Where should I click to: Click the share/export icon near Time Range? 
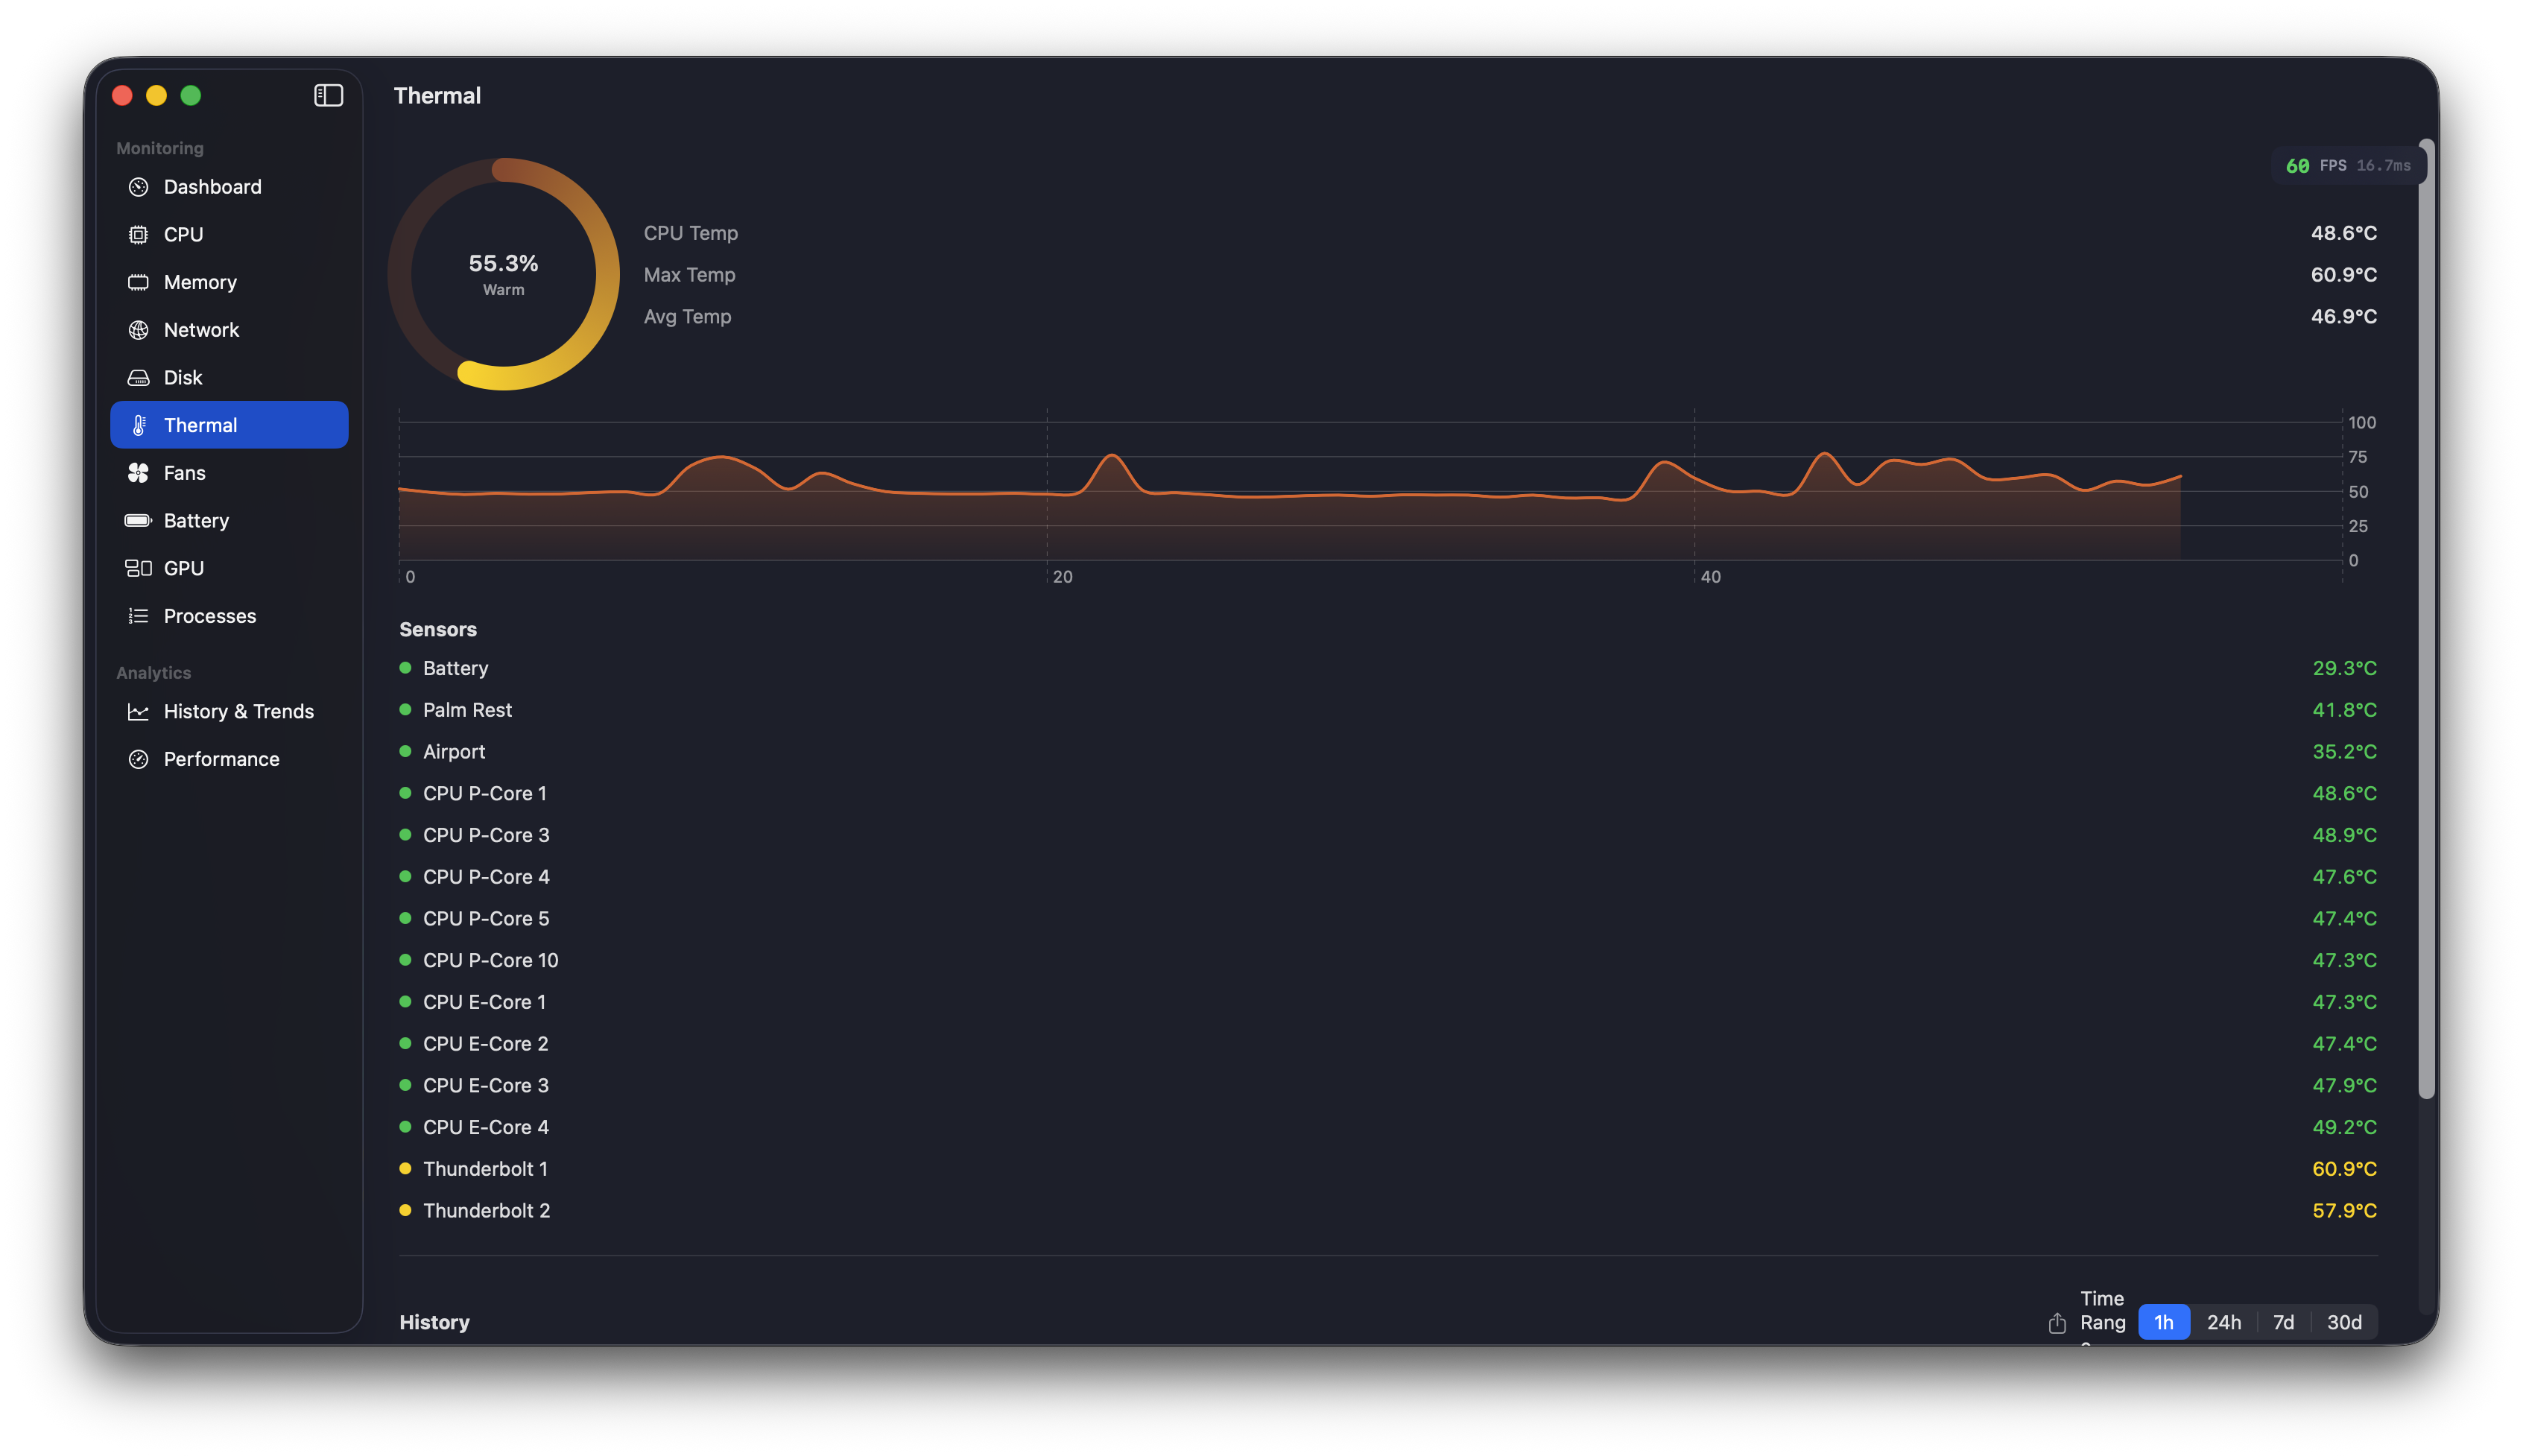pos(2056,1323)
